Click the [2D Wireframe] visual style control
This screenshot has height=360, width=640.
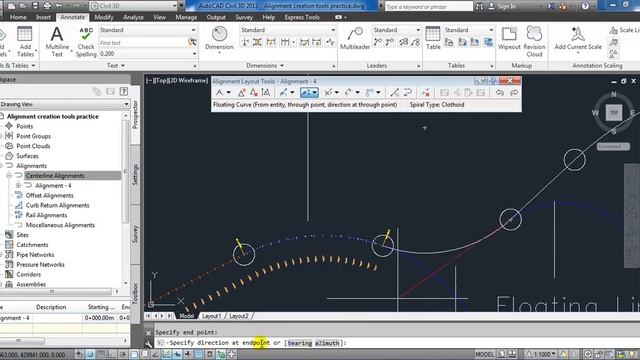(189, 81)
